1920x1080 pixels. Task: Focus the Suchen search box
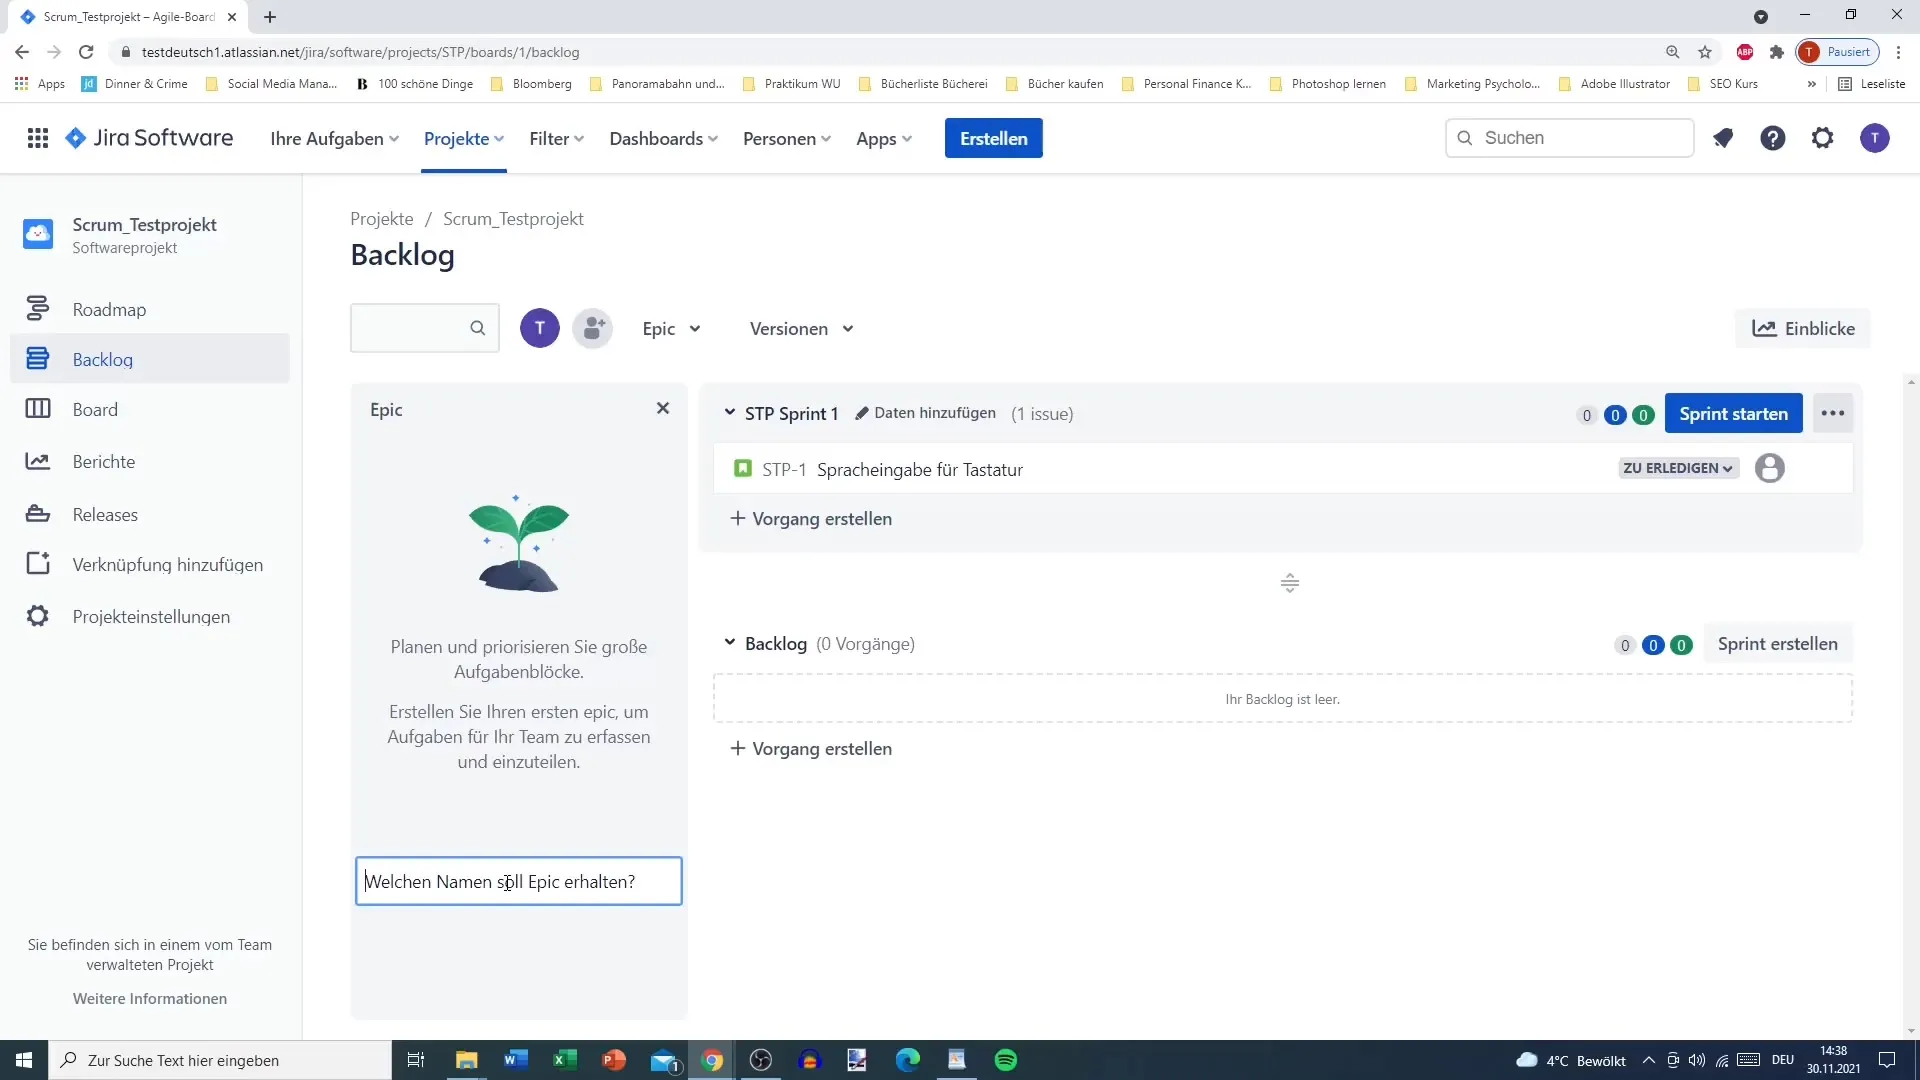point(1570,138)
